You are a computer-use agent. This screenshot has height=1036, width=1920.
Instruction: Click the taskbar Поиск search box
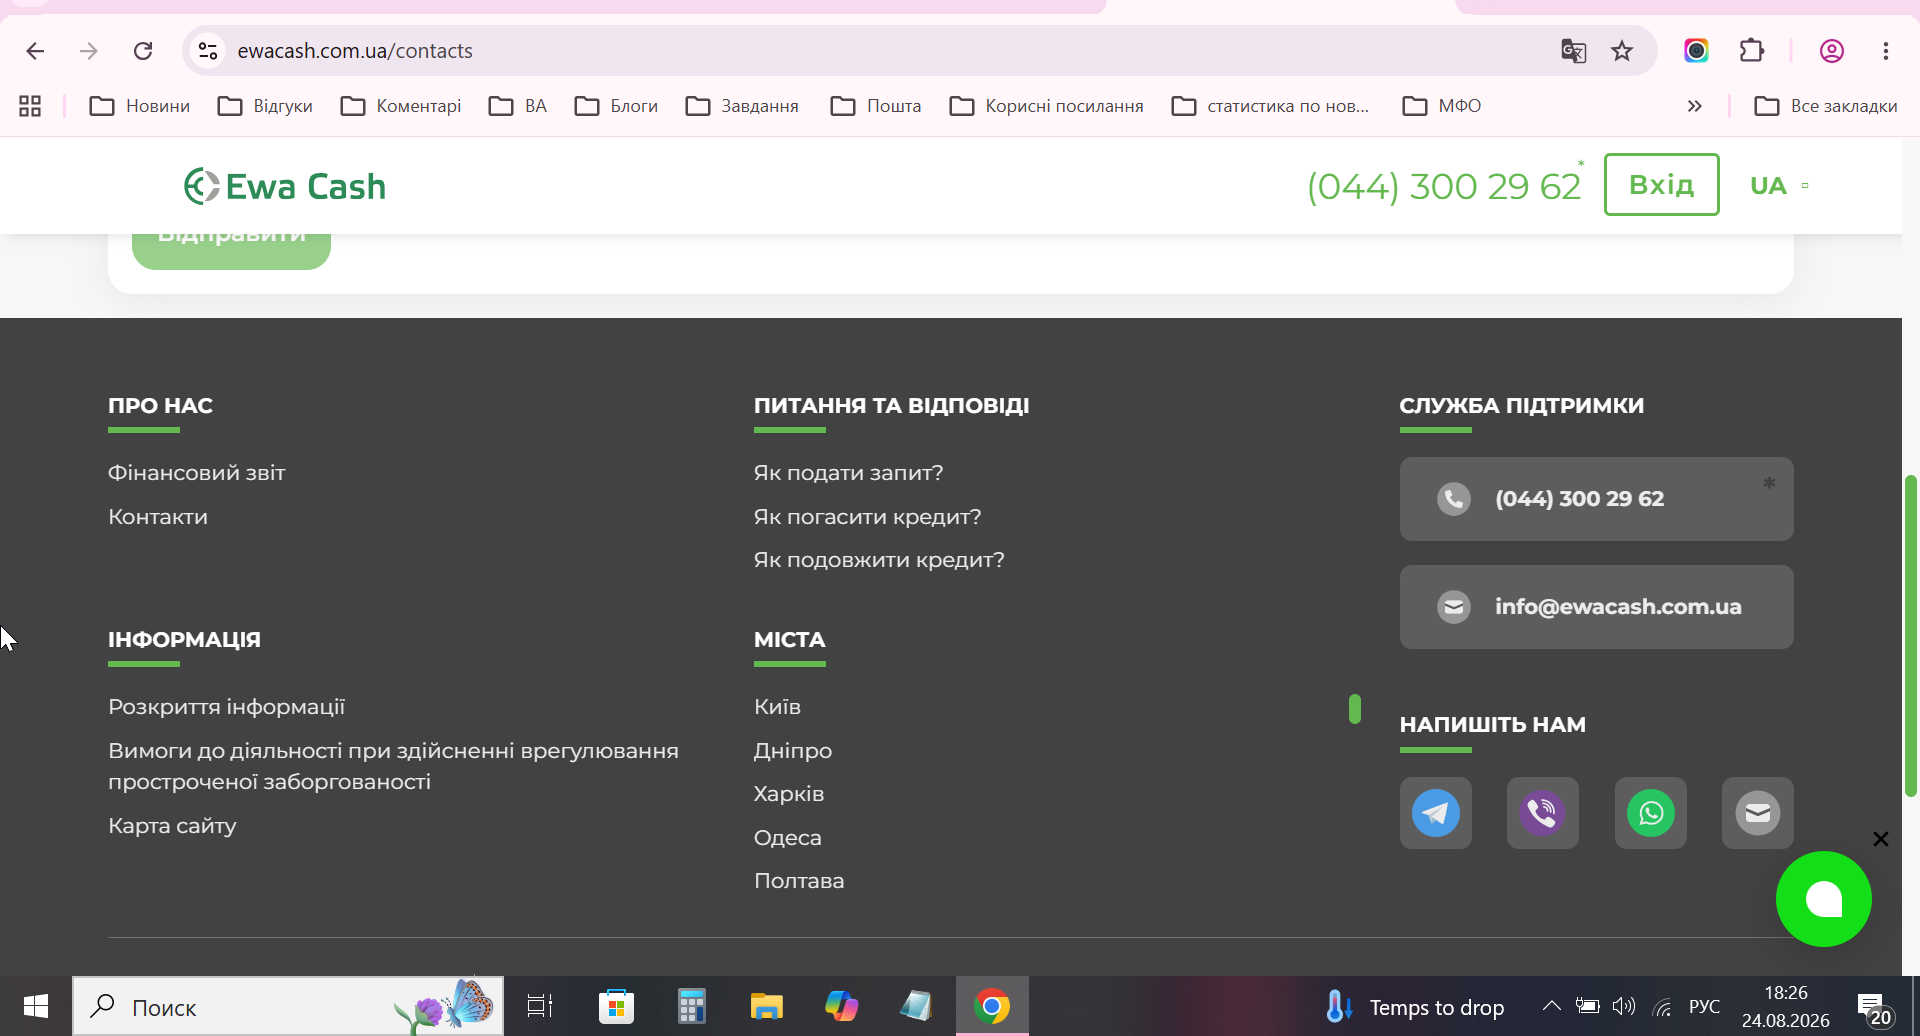tap(288, 1006)
